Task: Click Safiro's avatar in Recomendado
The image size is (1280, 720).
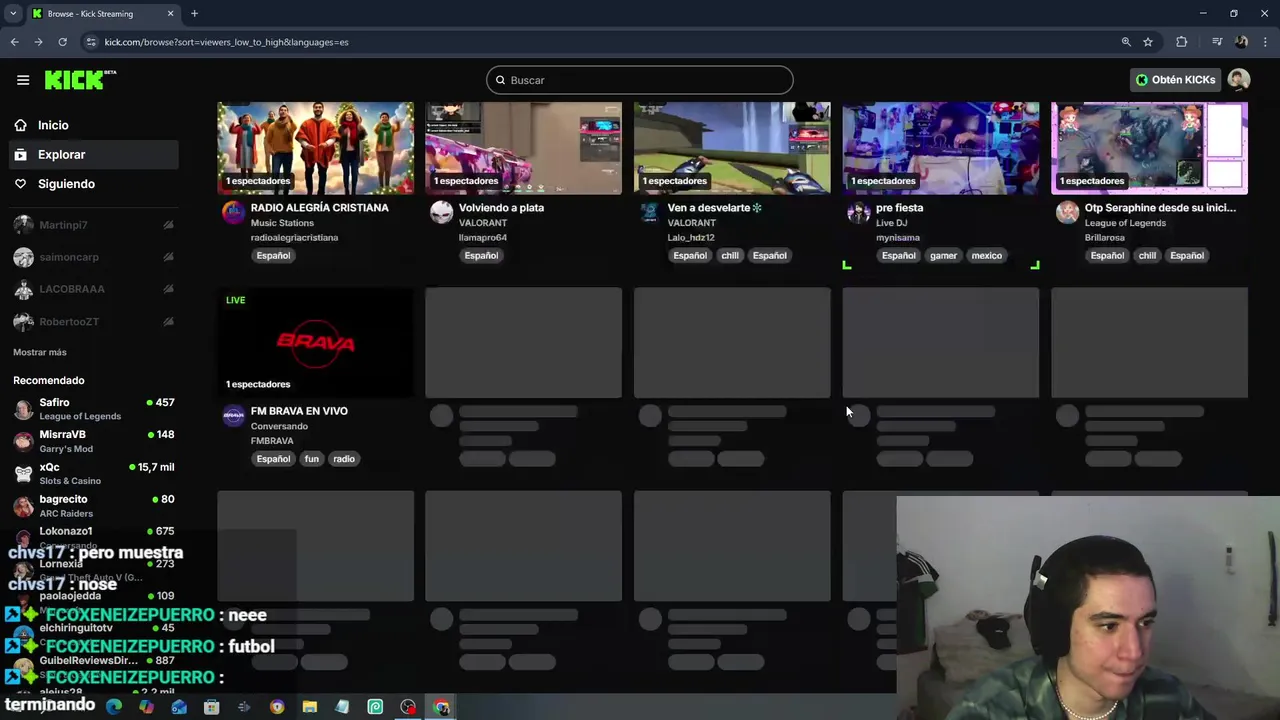Action: point(23,409)
